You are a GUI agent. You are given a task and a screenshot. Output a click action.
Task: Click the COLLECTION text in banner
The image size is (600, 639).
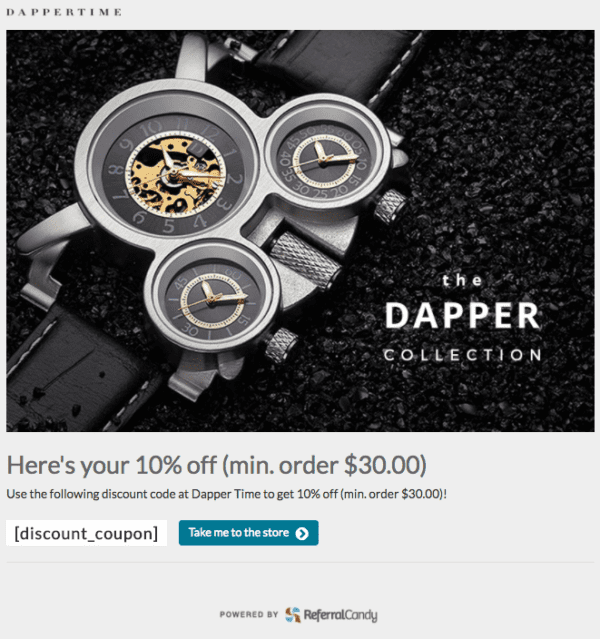[x=463, y=355]
